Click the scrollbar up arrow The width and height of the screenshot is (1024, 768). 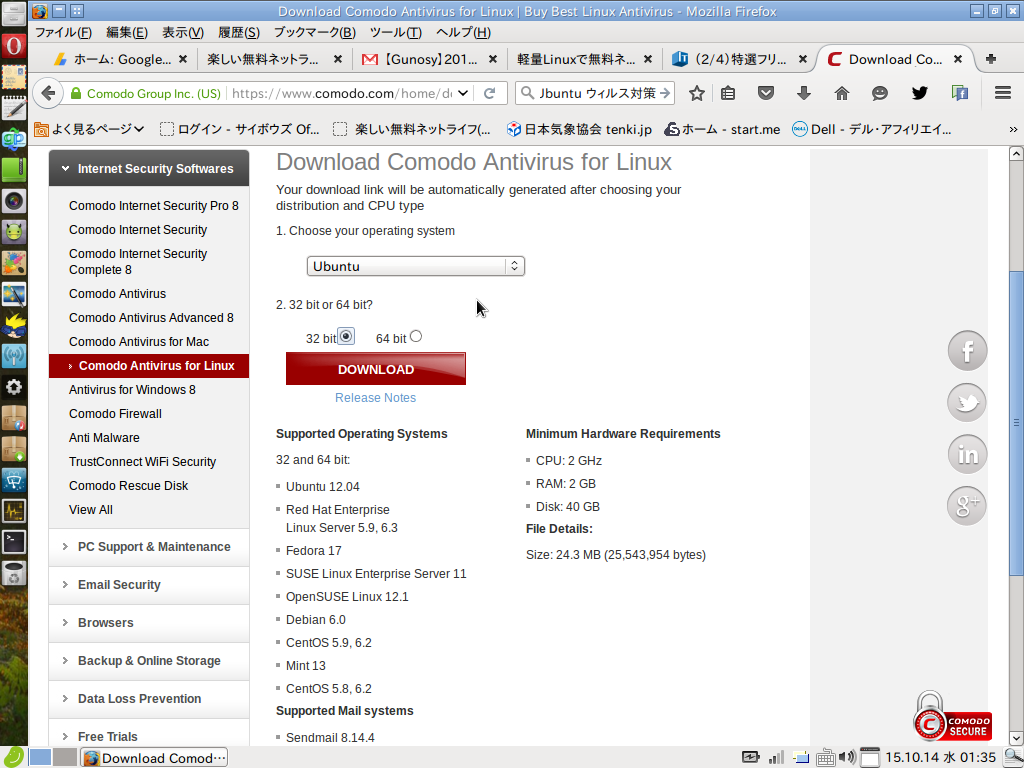tap(1016, 154)
